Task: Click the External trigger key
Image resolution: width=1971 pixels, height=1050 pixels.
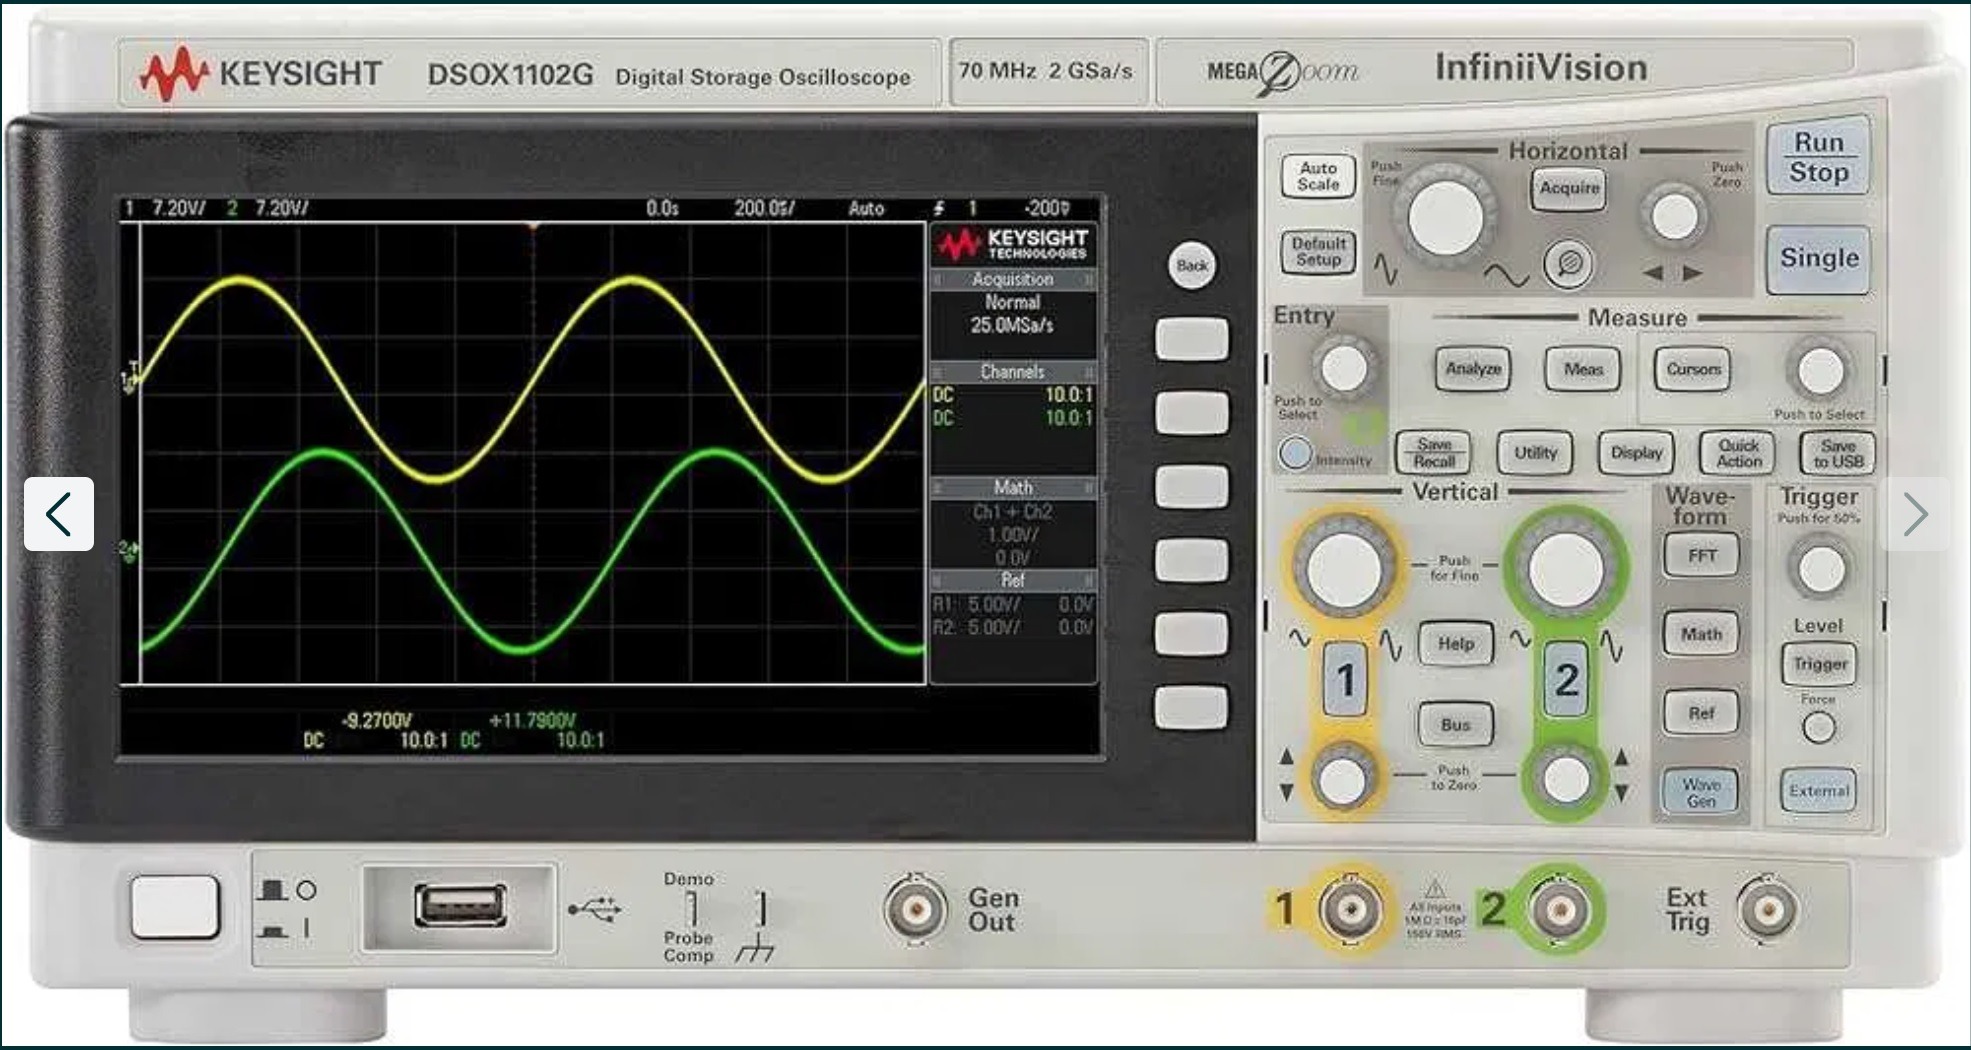Action: tap(1819, 791)
